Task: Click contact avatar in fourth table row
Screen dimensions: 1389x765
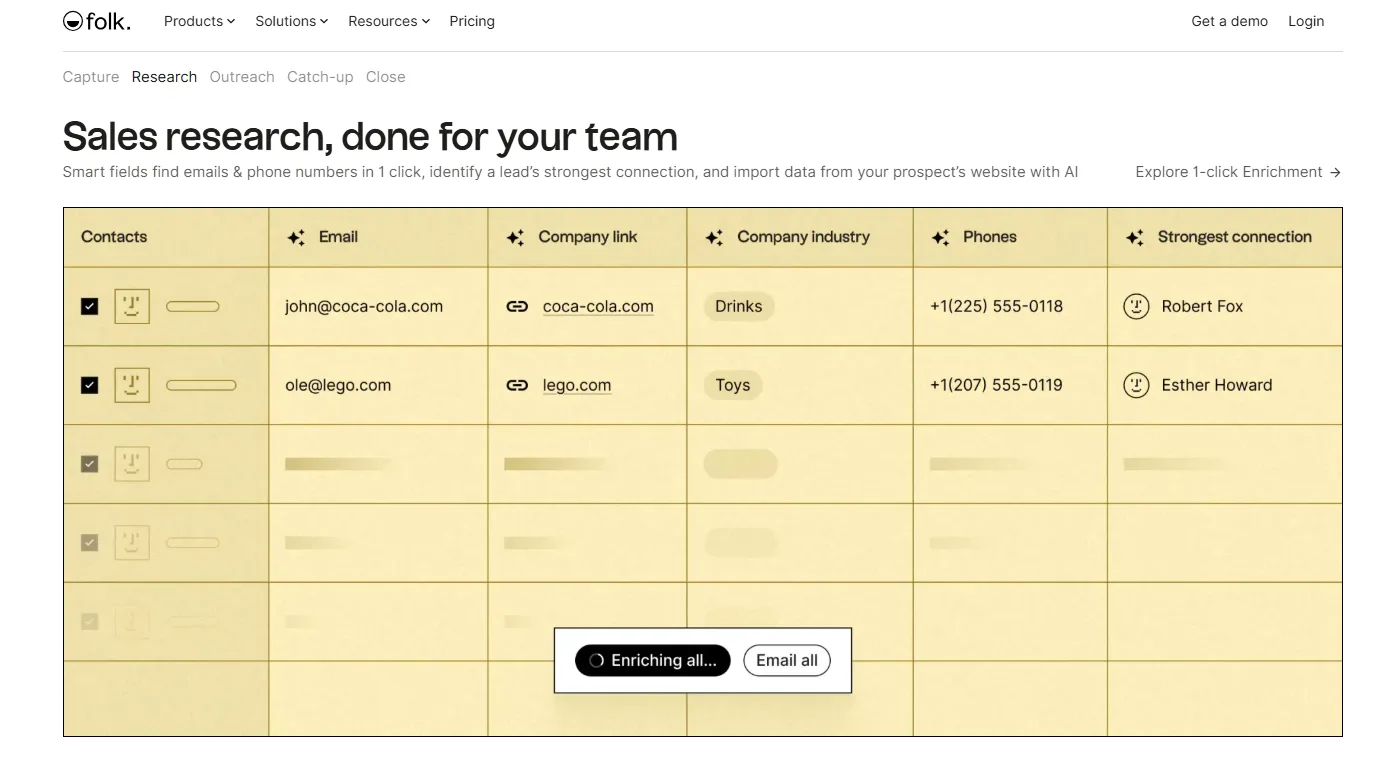Action: (x=132, y=543)
